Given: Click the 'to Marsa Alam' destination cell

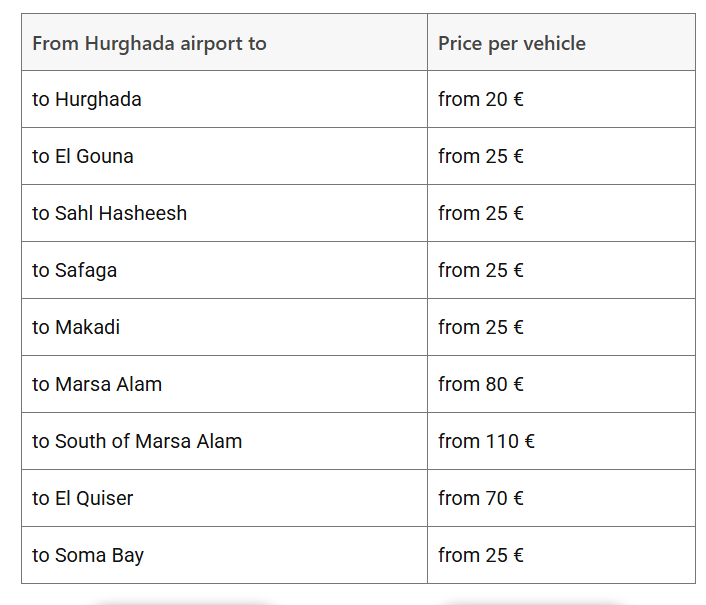Looking at the screenshot, I should point(97,384).
